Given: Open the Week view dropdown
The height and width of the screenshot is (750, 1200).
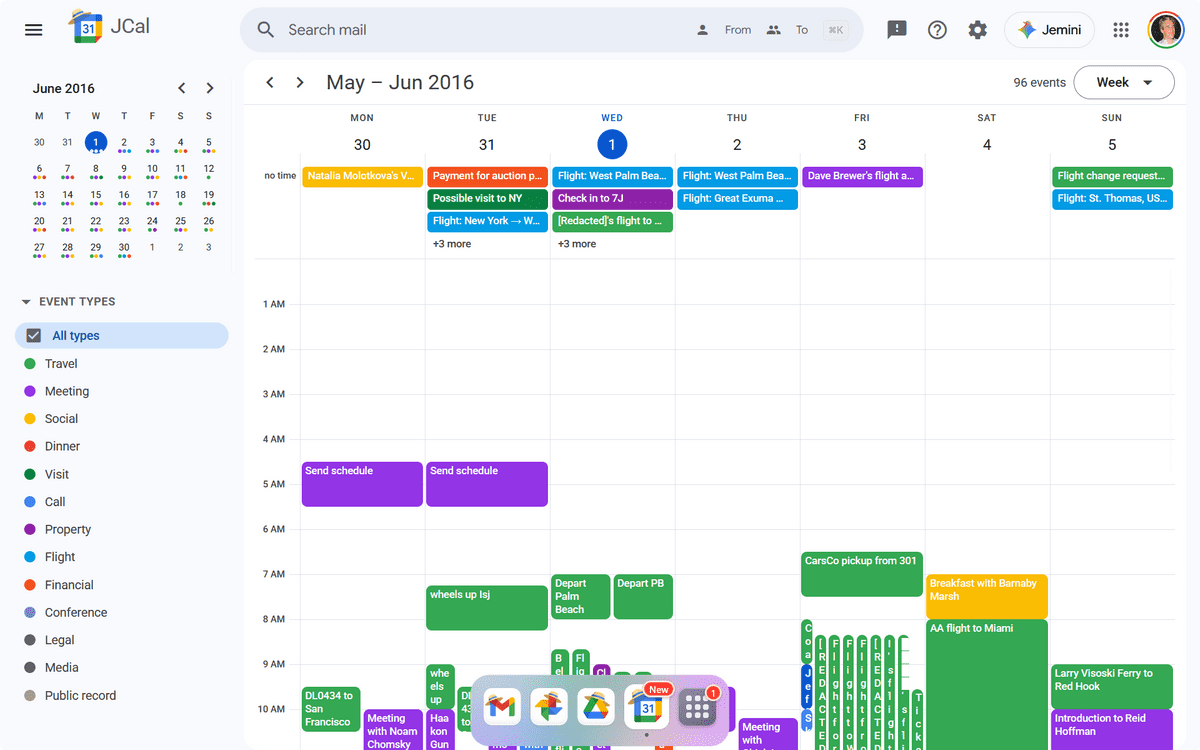Looking at the screenshot, I should pos(1124,83).
